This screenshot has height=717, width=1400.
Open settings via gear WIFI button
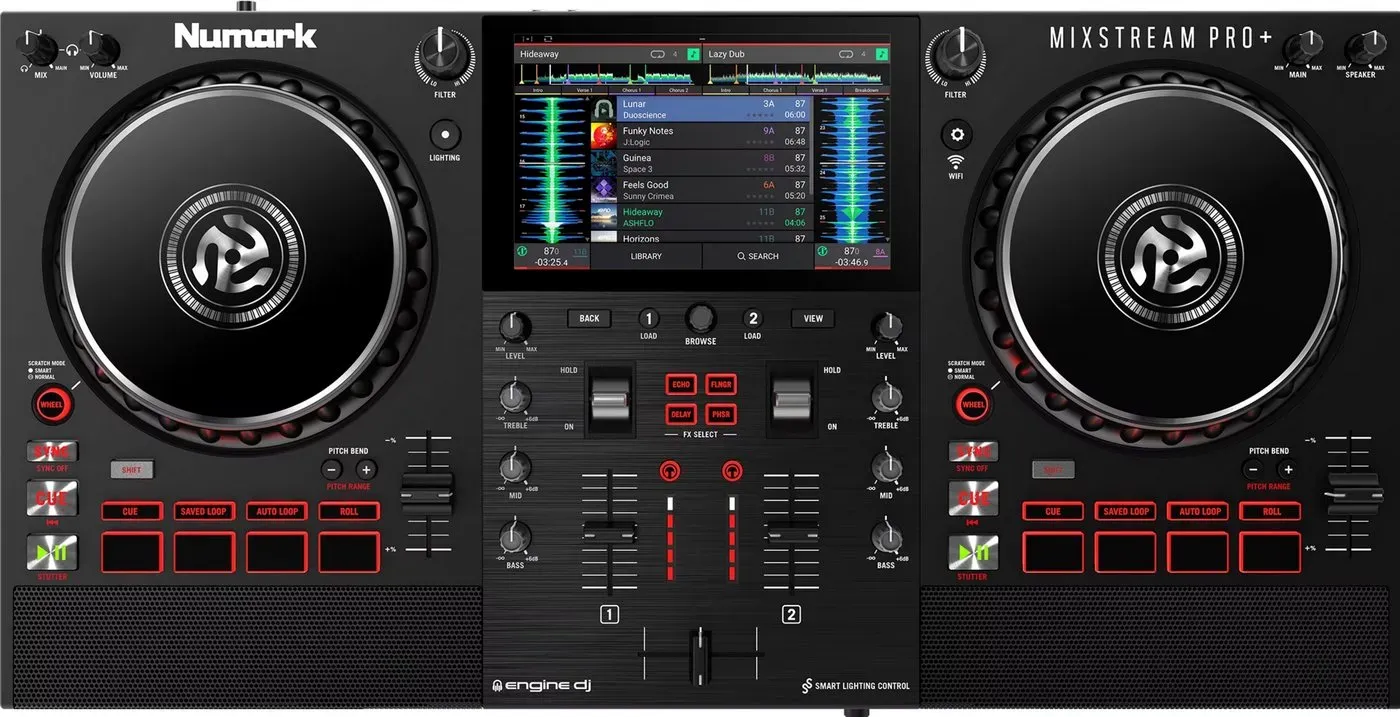click(x=956, y=135)
